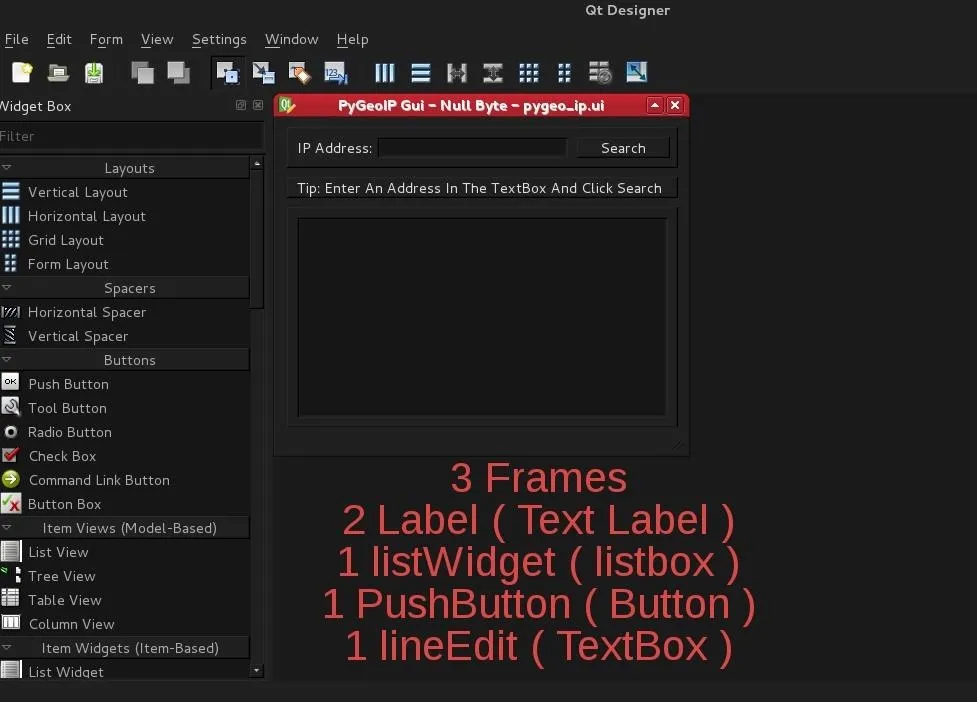Shade the PyGeoIP Gui form window

(655, 105)
